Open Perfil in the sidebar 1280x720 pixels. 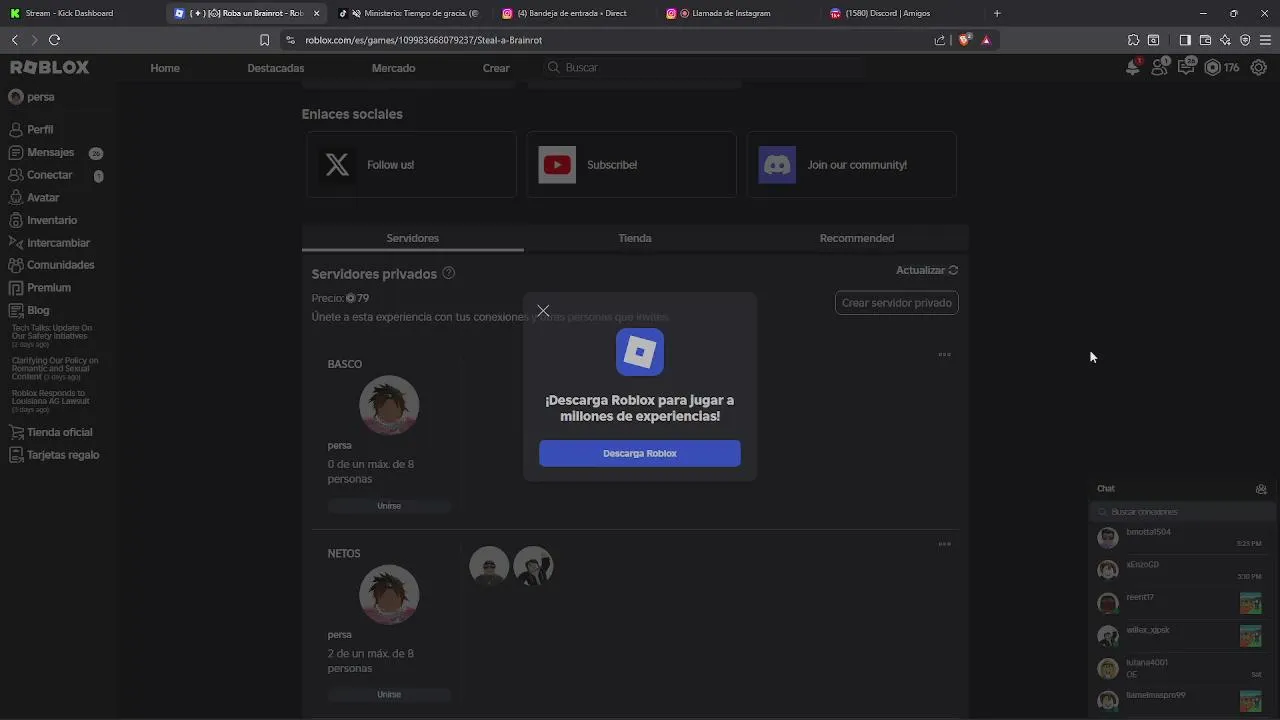point(32,130)
